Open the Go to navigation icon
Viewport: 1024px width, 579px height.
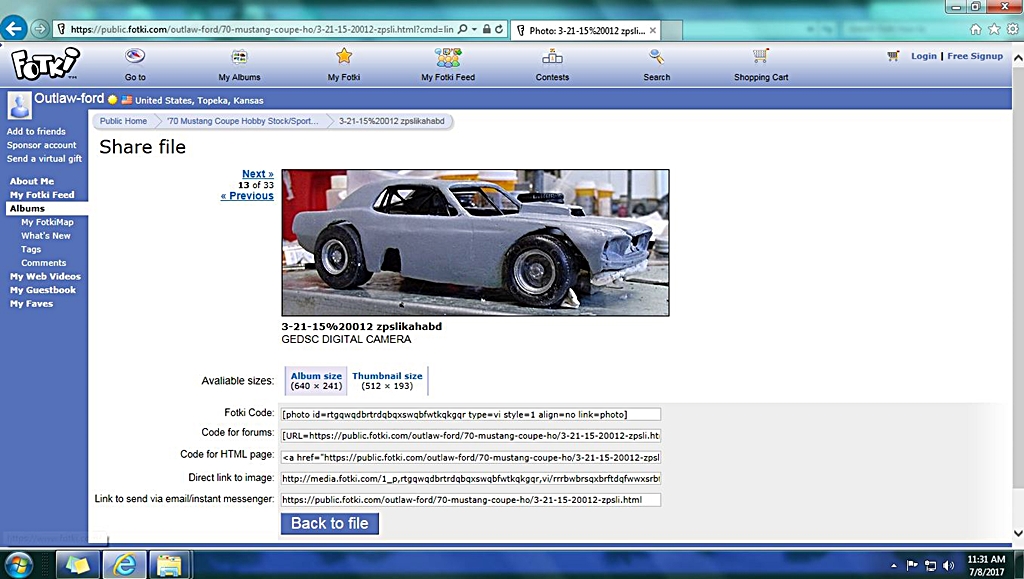[x=135, y=57]
